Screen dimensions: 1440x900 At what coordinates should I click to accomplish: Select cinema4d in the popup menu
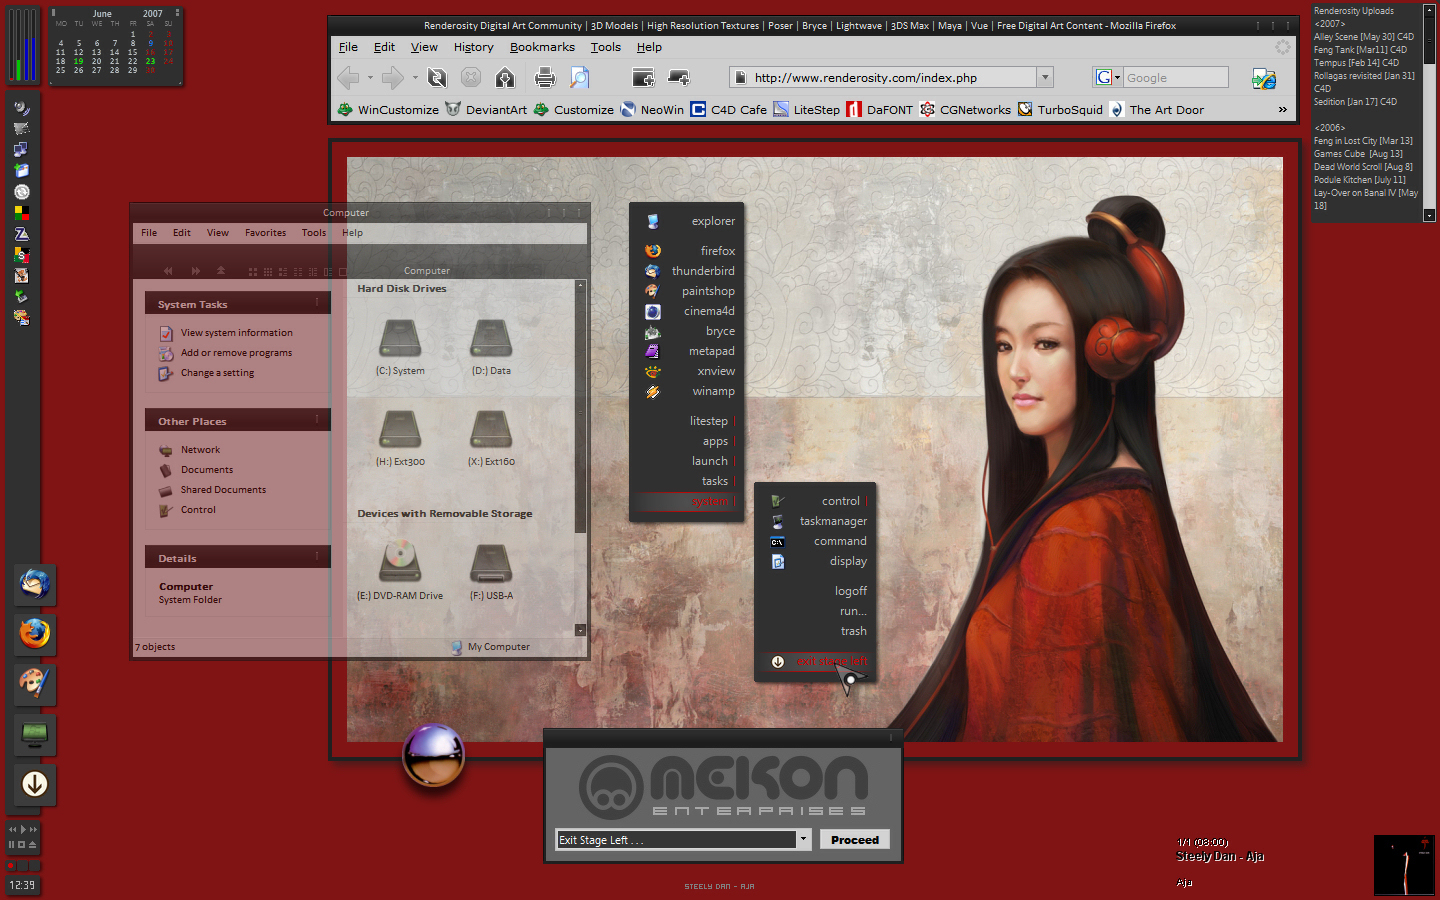(x=689, y=311)
